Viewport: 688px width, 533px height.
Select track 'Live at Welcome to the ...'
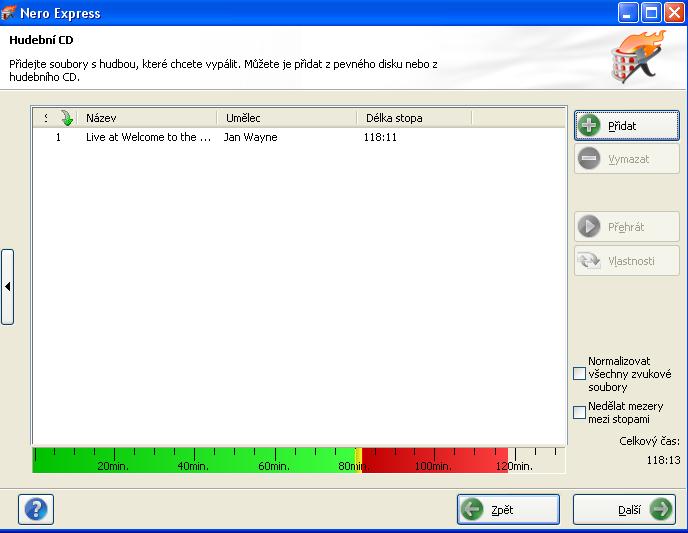point(148,137)
